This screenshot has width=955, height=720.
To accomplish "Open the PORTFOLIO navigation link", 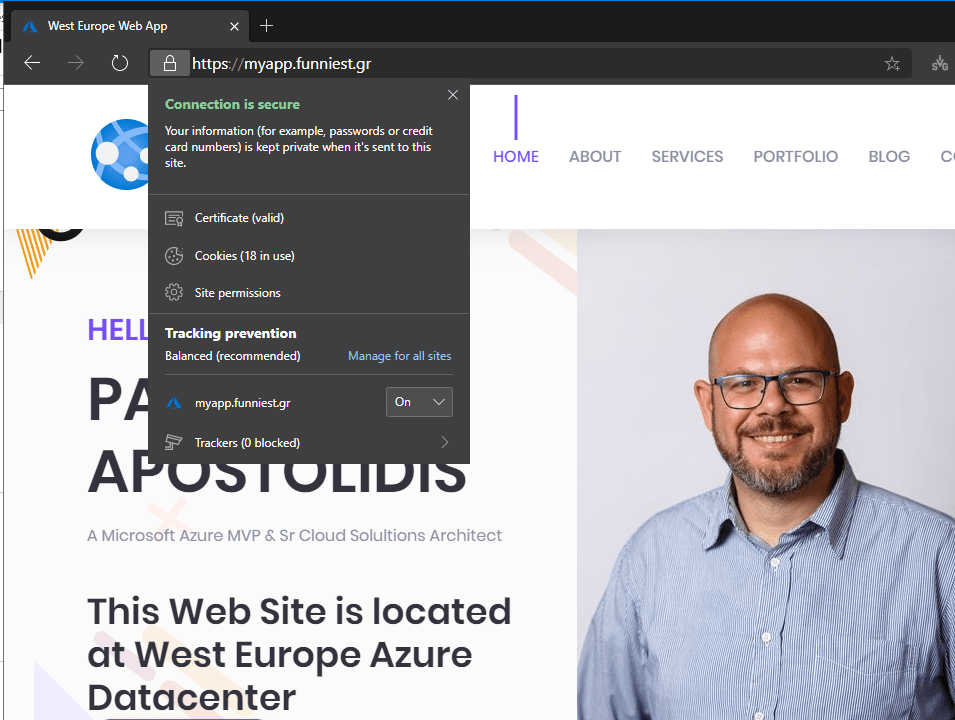I will [795, 157].
